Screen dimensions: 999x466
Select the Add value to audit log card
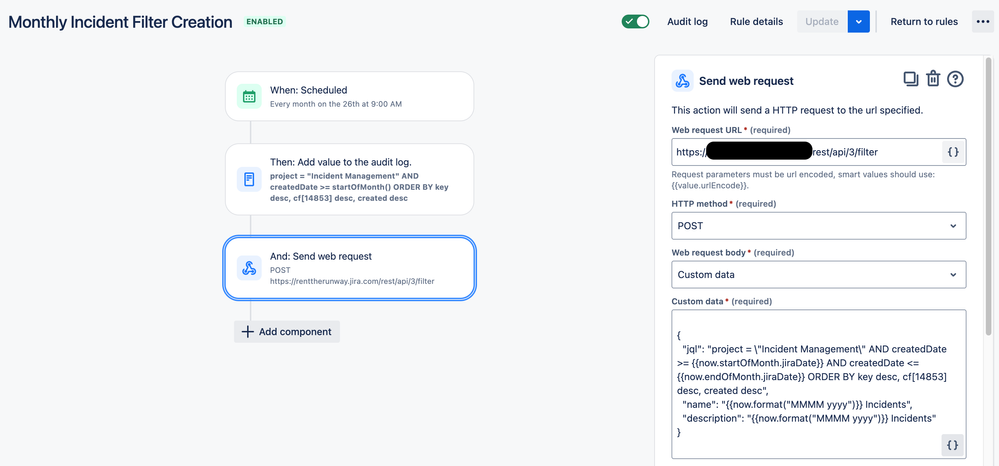[349, 179]
